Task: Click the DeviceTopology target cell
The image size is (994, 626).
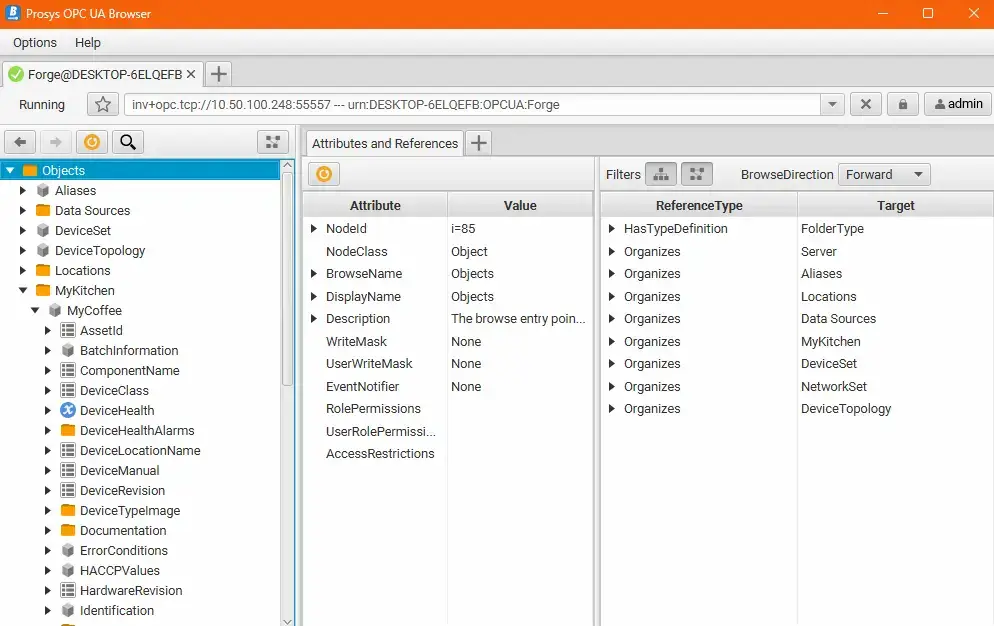Action: coord(846,408)
